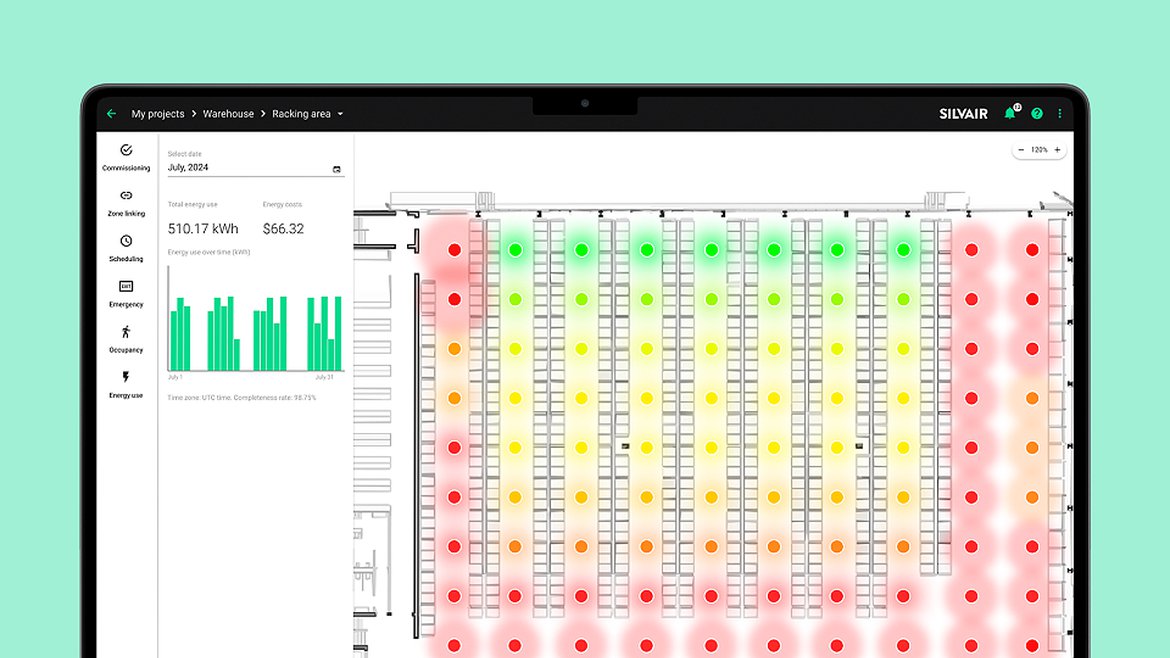
Task: Click the SILVAIR logo
Action: 963,114
